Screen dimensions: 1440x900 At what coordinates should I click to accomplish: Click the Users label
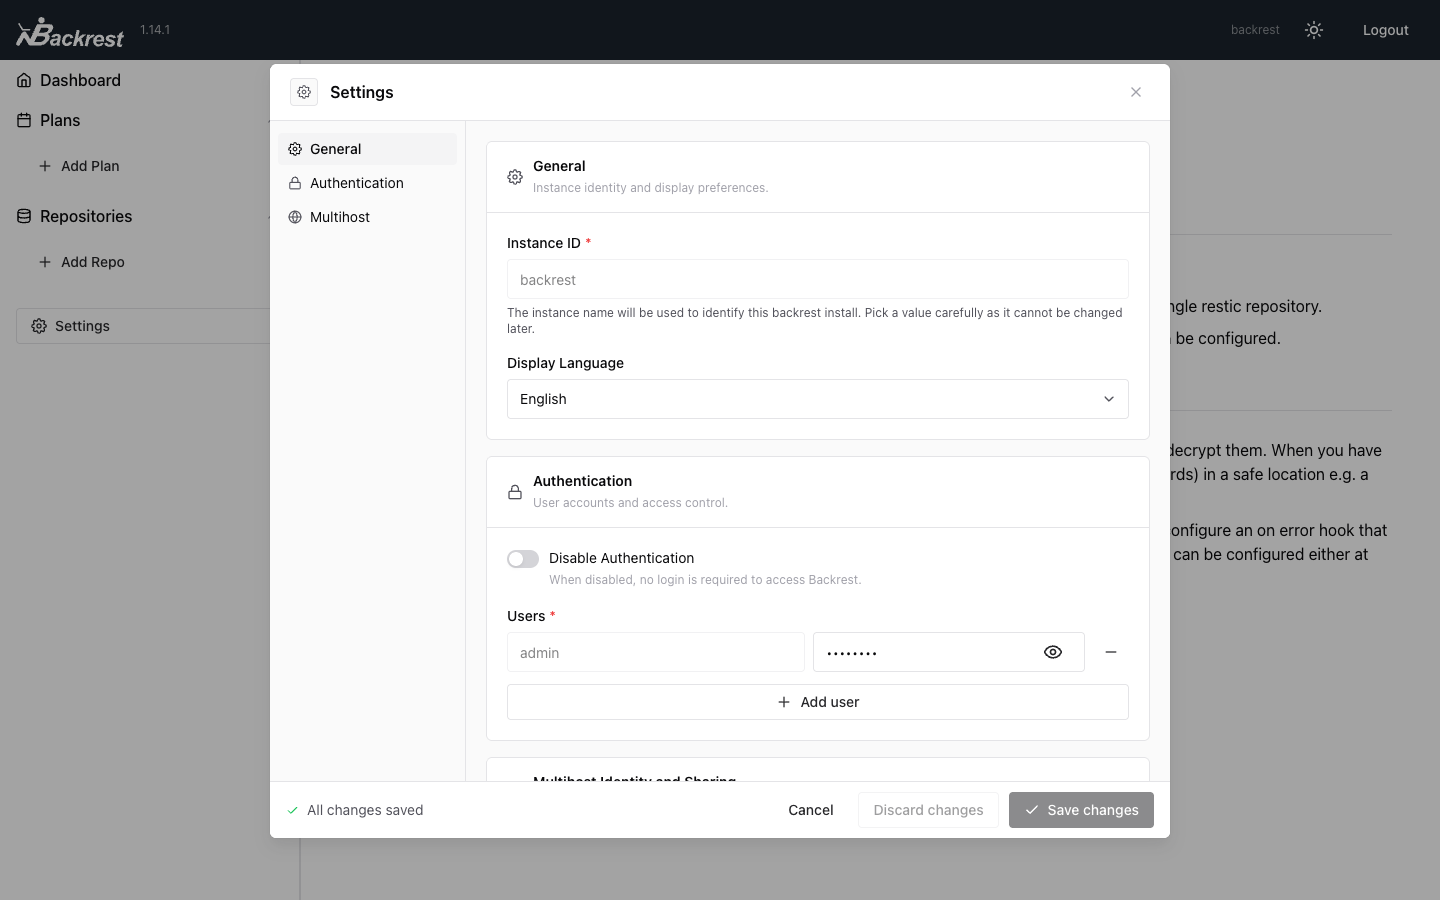click(526, 616)
